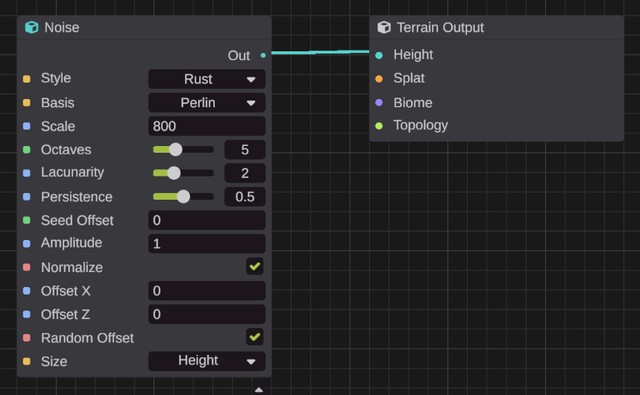Click the Seed Offset input socket
Viewport: 640px width, 395px height.
click(27, 220)
